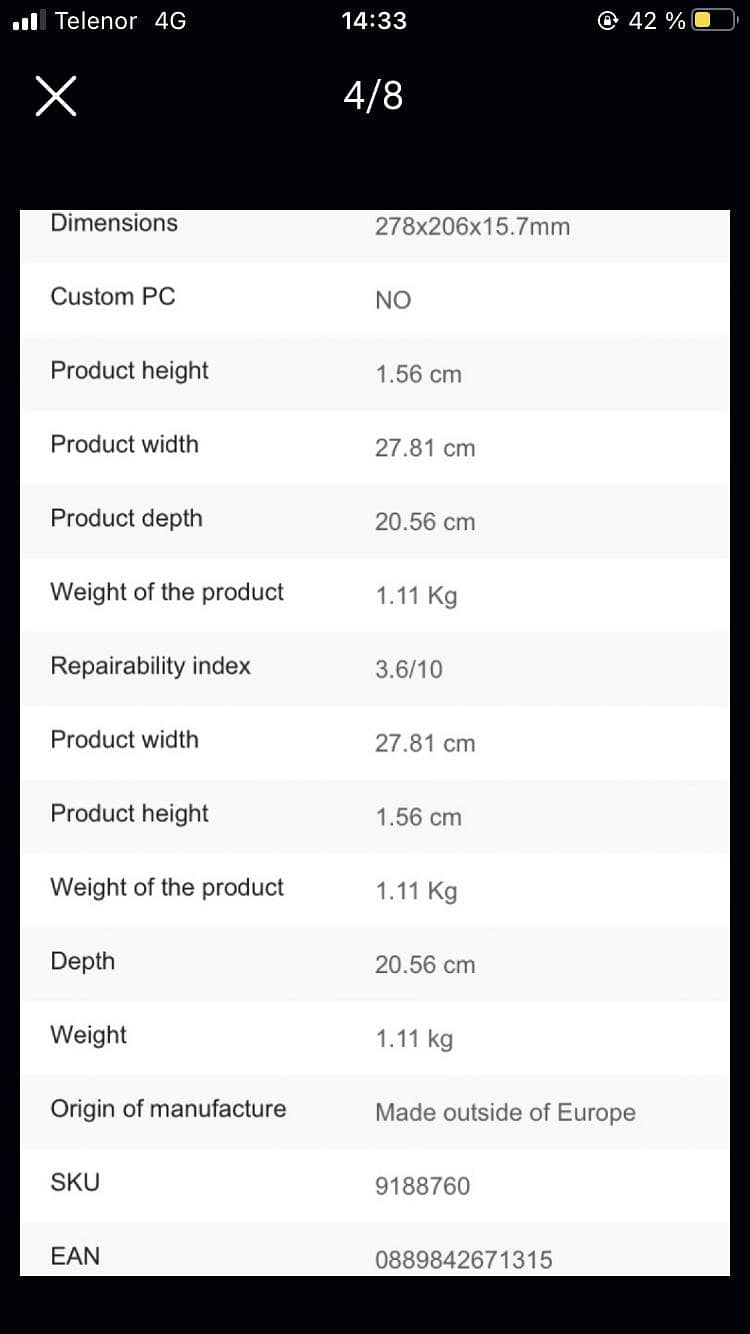Viewport: 750px width, 1334px height.
Task: Select the EAN label
Action: coord(75,1256)
